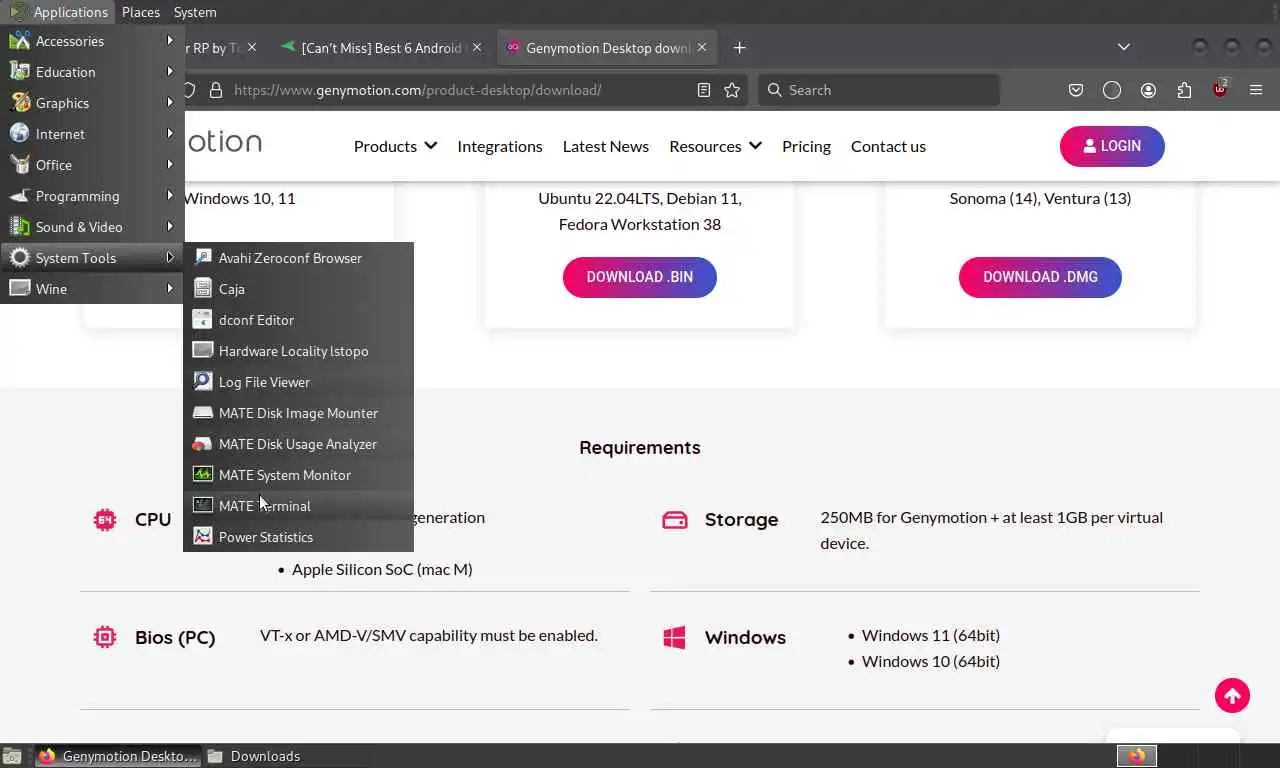Close the Genymotion Desktop download tab
This screenshot has height=768, width=1280.
(702, 47)
